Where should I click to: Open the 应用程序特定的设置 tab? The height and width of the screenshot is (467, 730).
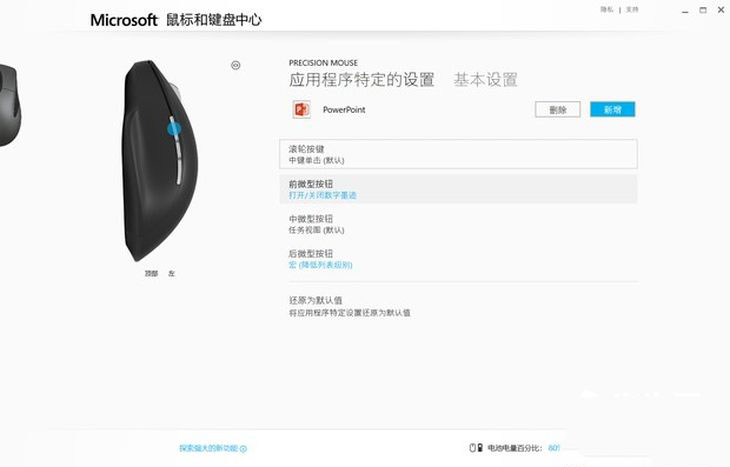(x=361, y=80)
